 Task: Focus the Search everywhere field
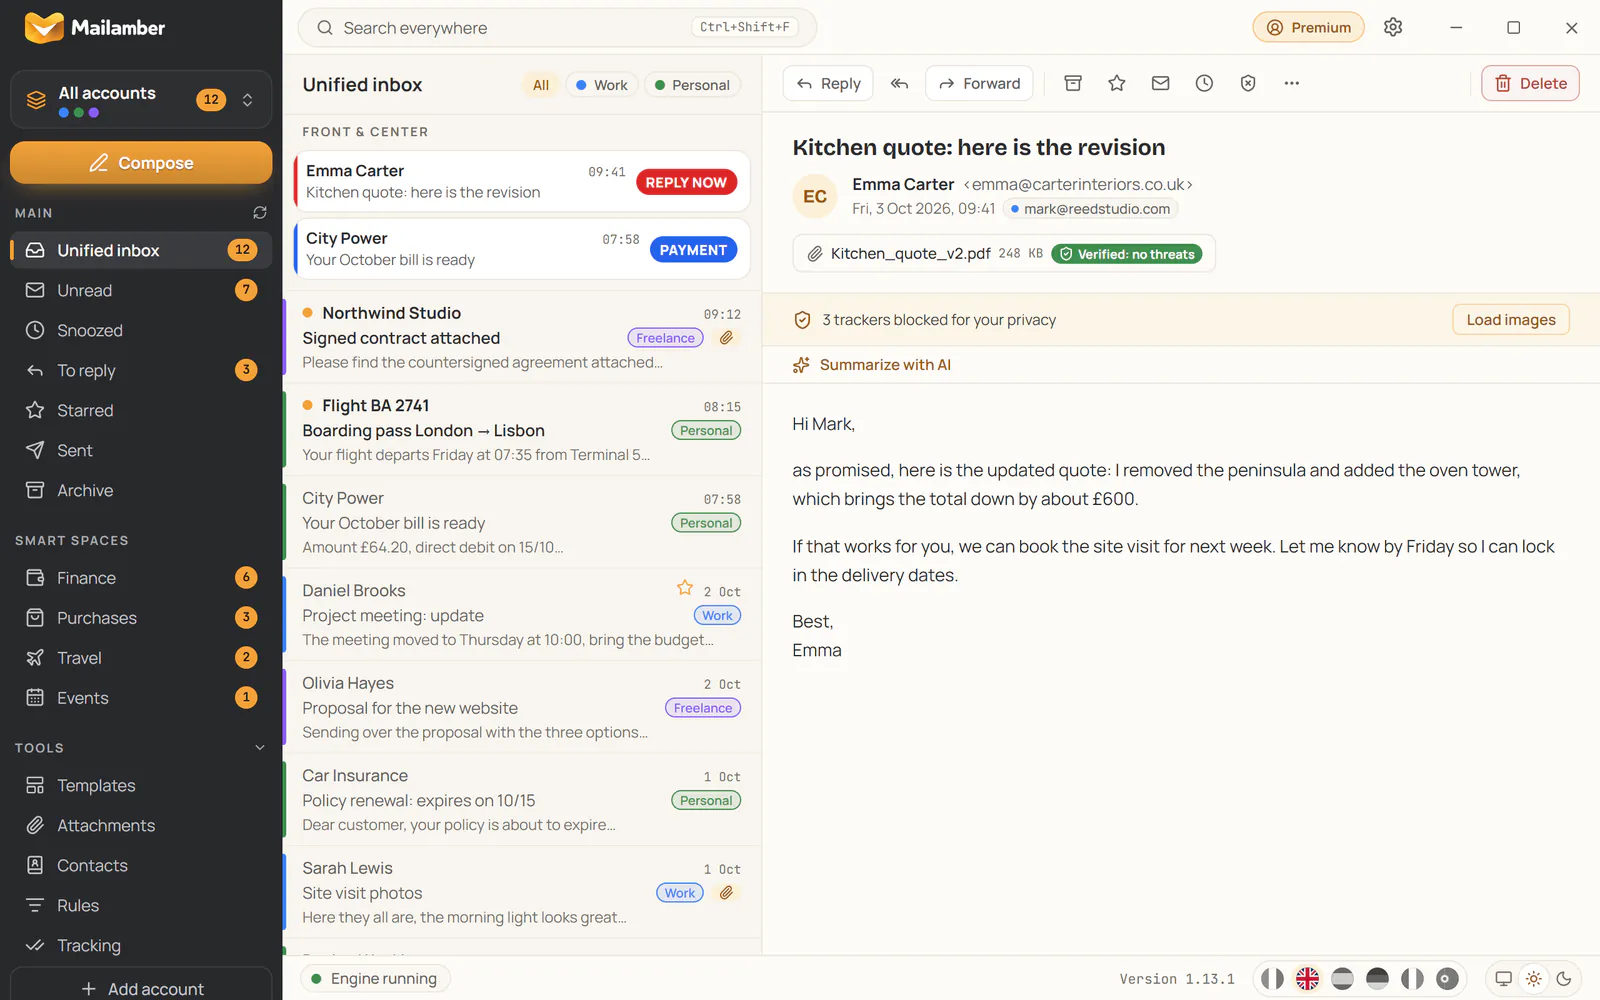(x=557, y=28)
